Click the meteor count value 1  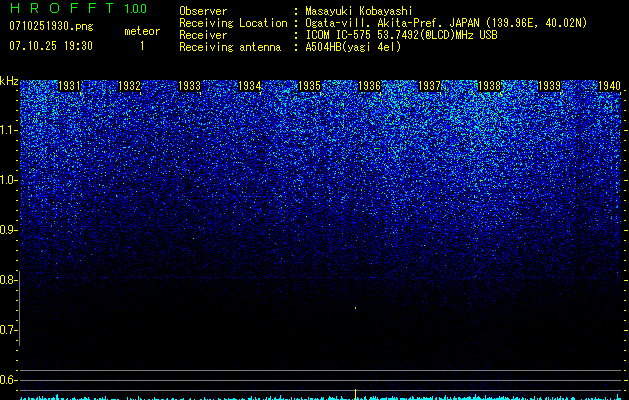[142, 46]
